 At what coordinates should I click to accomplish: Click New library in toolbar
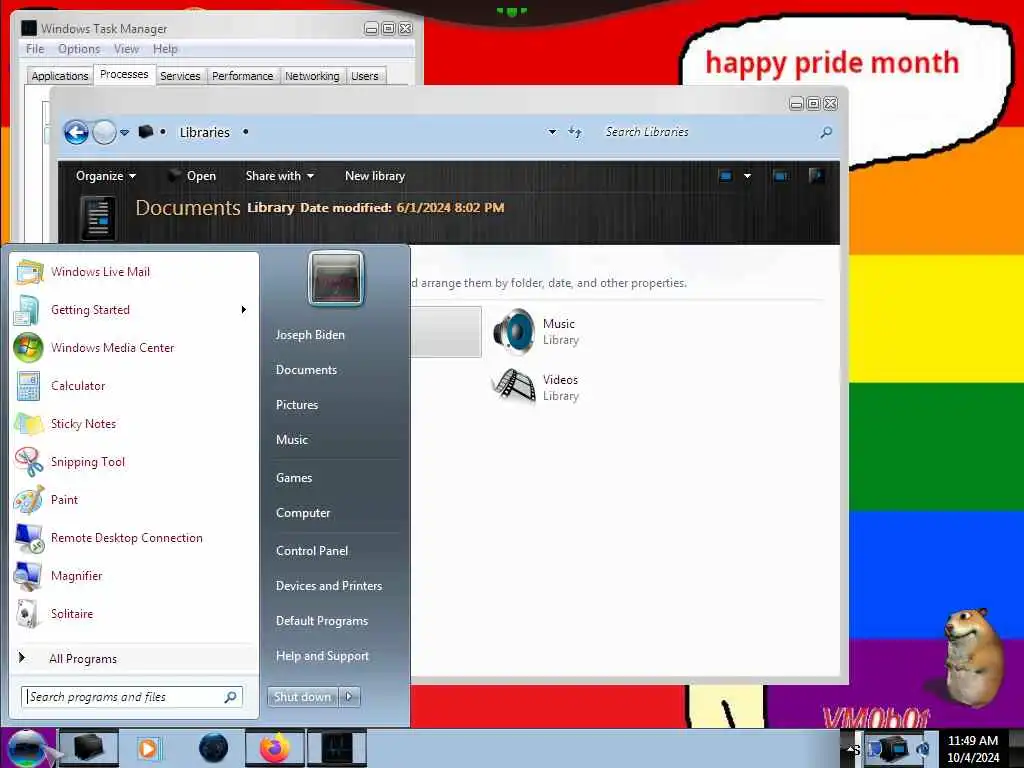point(375,176)
